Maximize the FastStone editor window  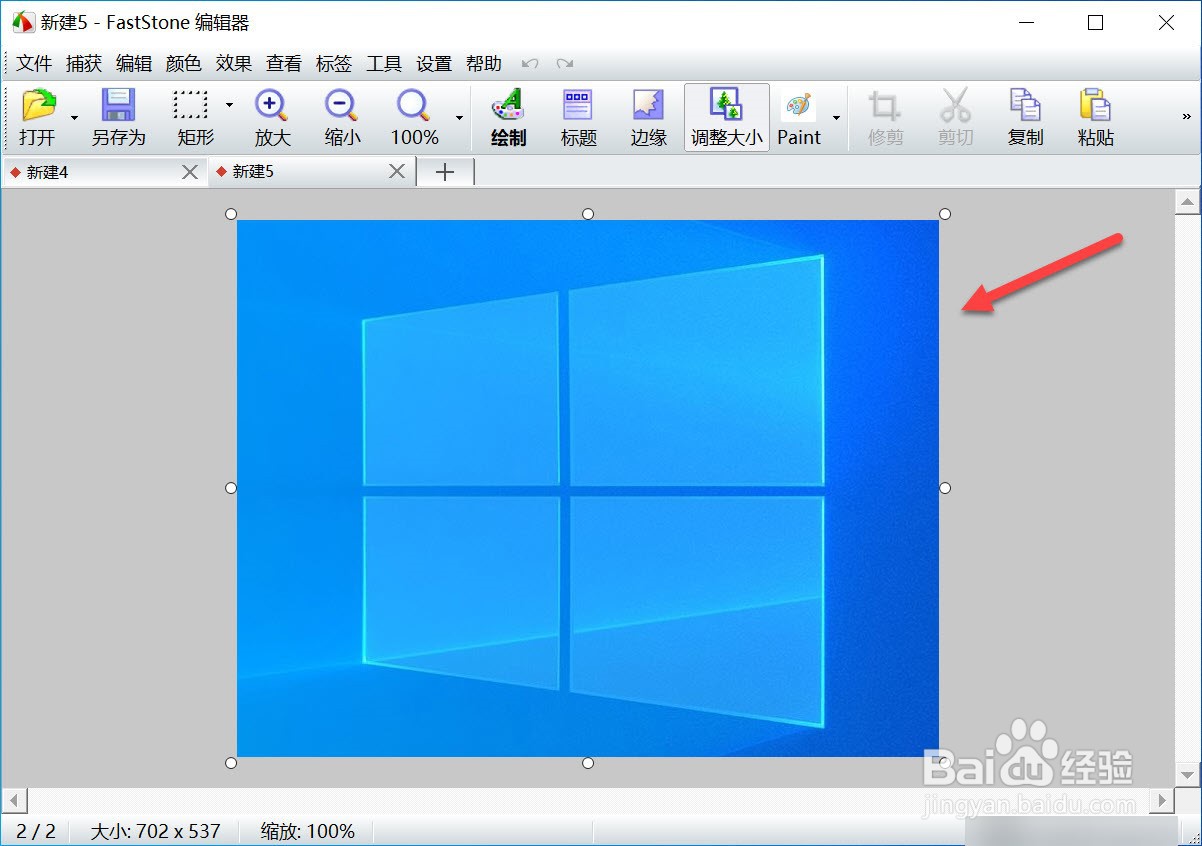point(1095,22)
